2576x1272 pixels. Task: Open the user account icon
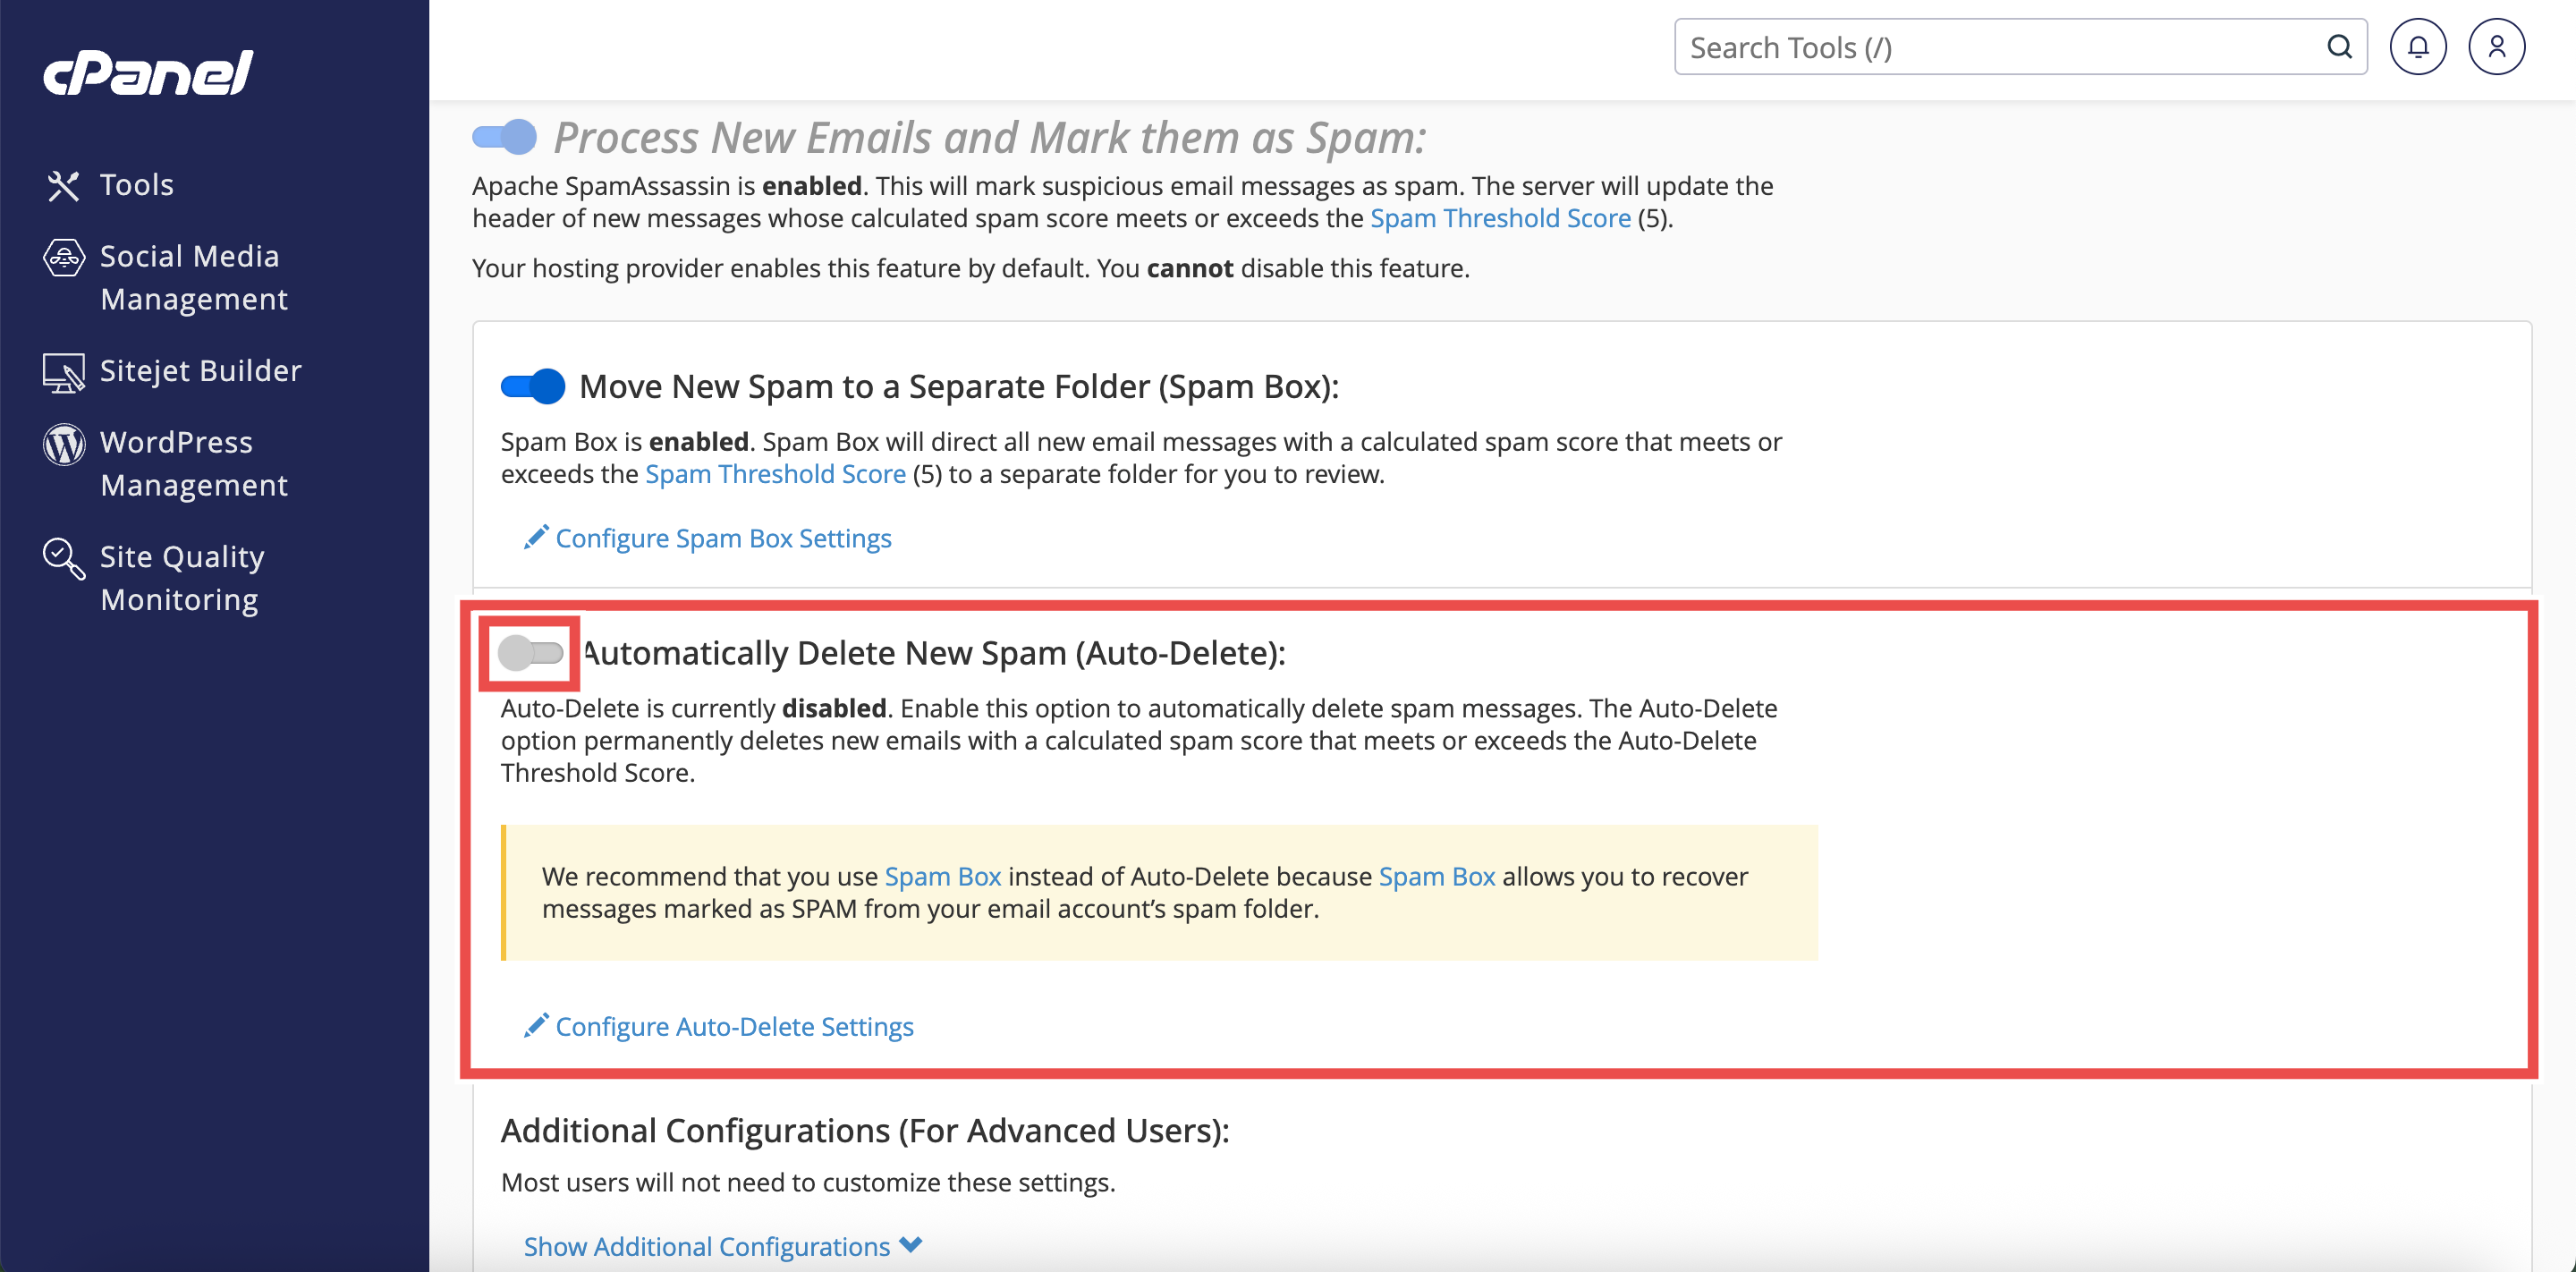click(x=2496, y=47)
